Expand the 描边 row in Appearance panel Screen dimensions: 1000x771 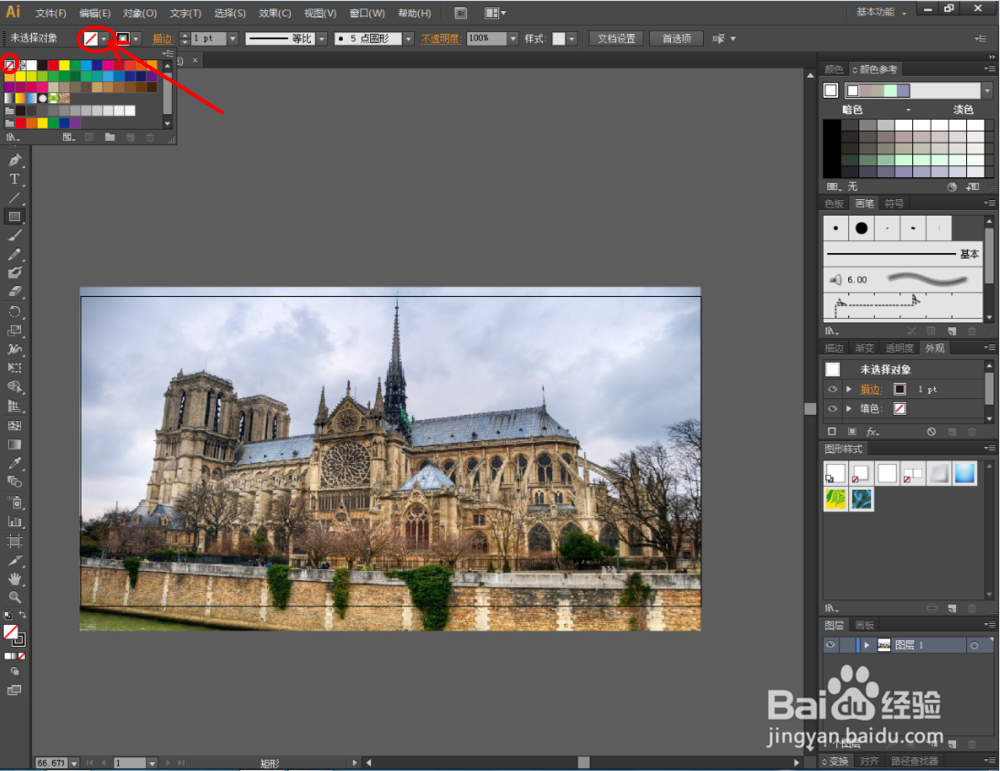(849, 389)
